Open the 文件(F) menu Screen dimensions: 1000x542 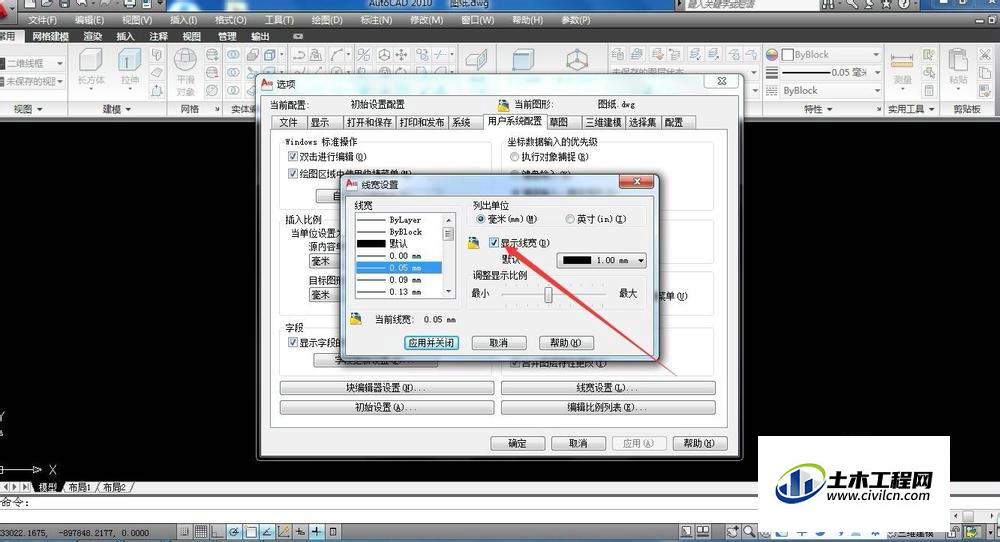[x=42, y=20]
